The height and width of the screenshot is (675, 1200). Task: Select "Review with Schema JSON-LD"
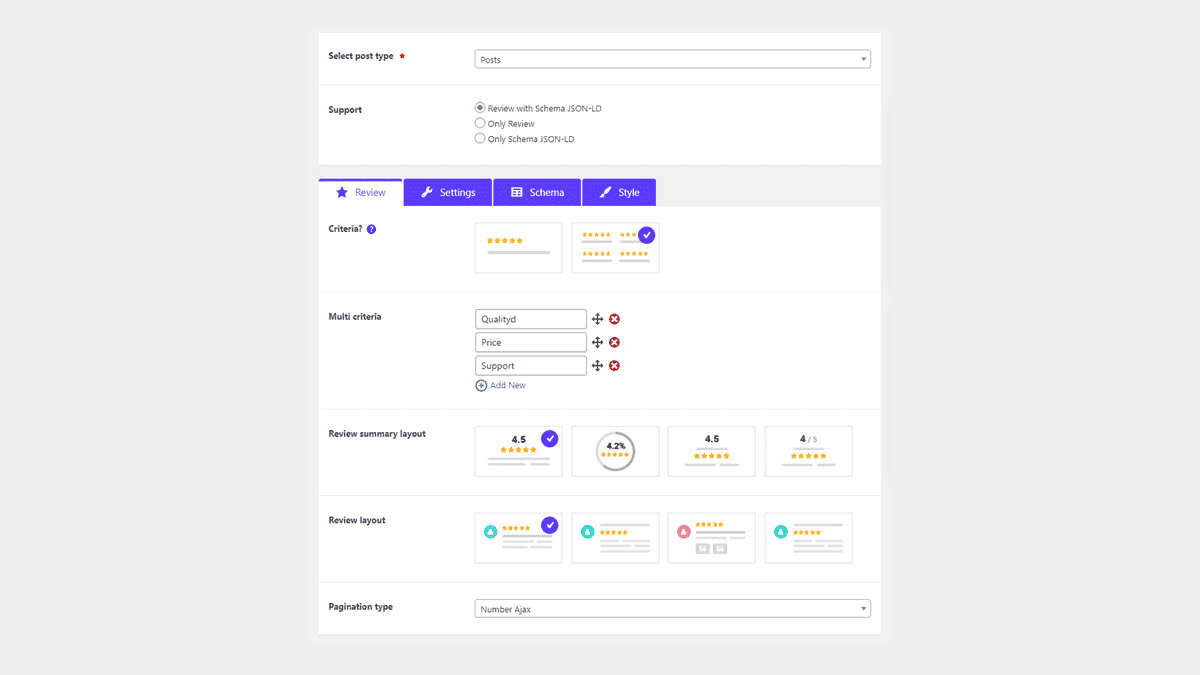(x=480, y=107)
